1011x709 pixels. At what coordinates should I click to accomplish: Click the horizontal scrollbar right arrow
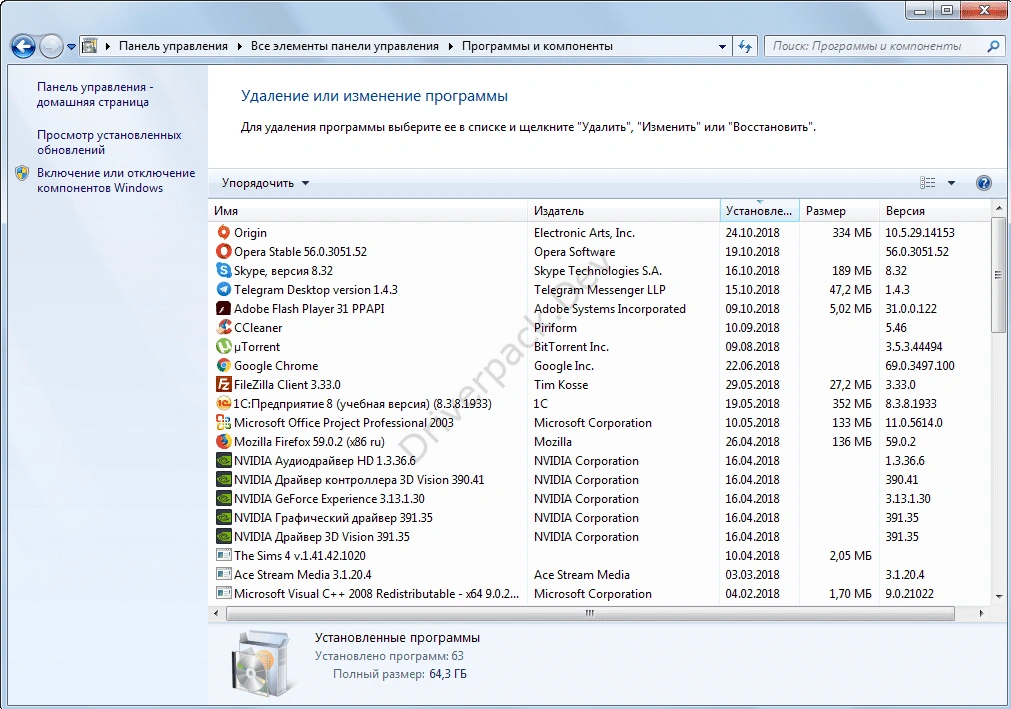[x=981, y=614]
